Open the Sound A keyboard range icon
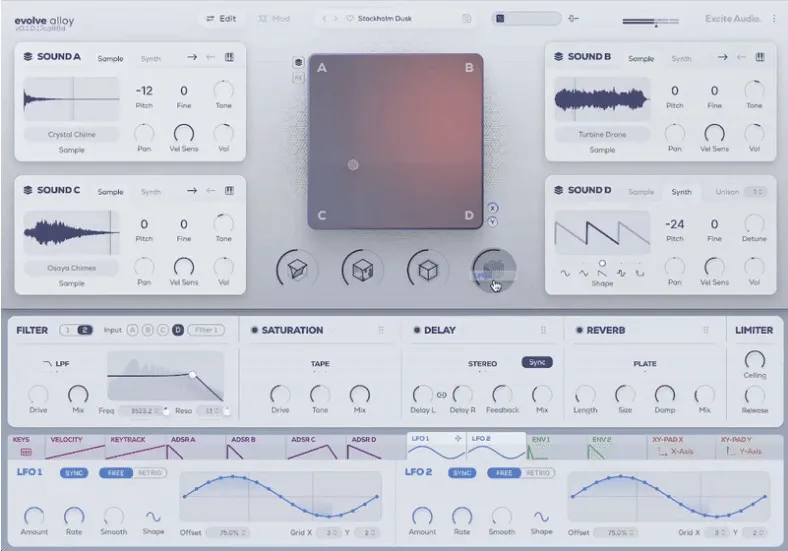The image size is (788, 551). click(229, 57)
